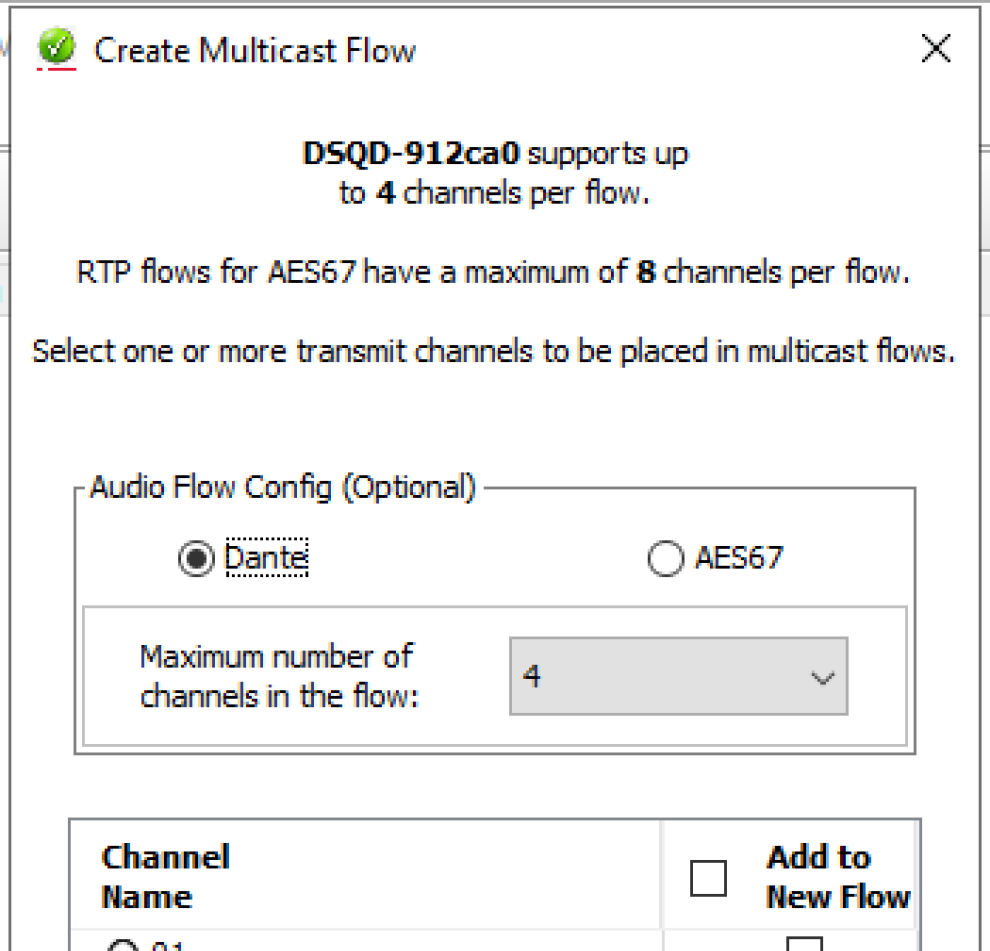
Task: Click the green checkmark Dante Controller icon
Action: click(56, 49)
